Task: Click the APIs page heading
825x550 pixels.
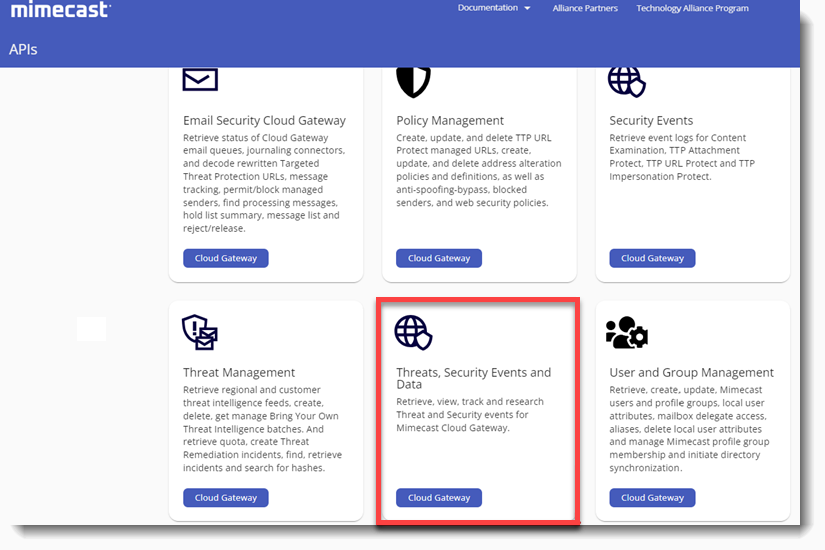Action: (x=24, y=49)
